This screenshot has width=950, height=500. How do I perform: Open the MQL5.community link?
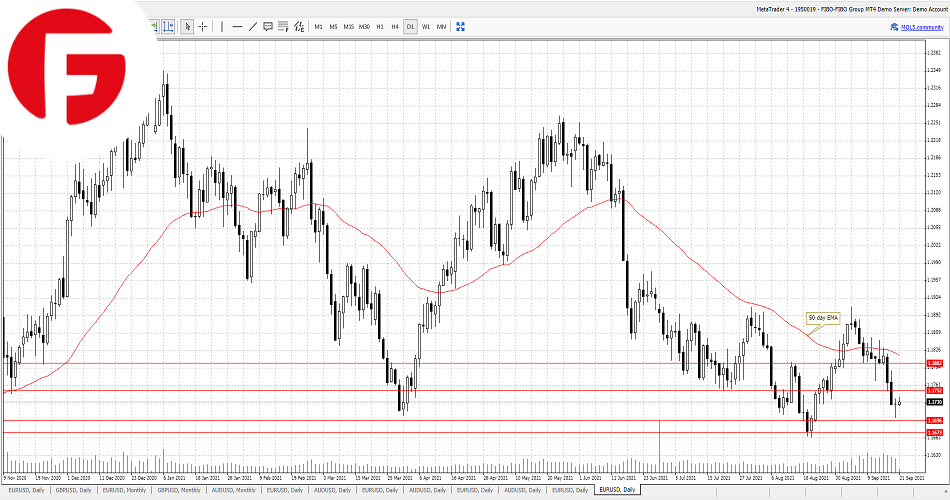[x=917, y=26]
